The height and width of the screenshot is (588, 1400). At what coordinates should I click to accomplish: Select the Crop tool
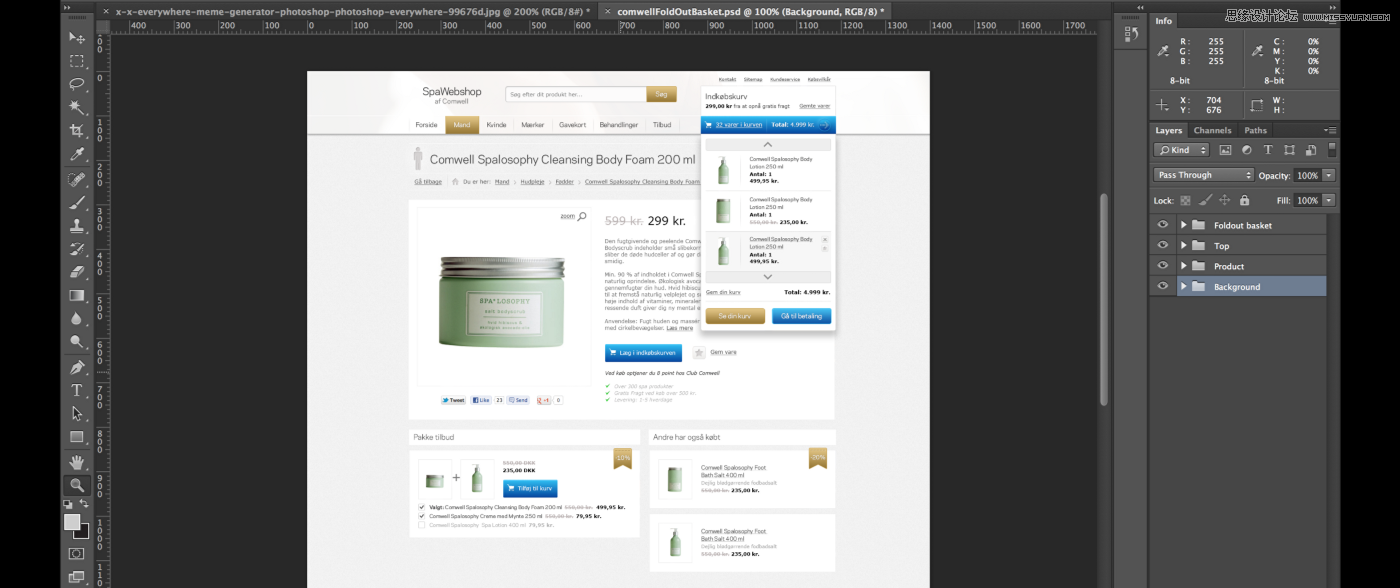tap(77, 131)
